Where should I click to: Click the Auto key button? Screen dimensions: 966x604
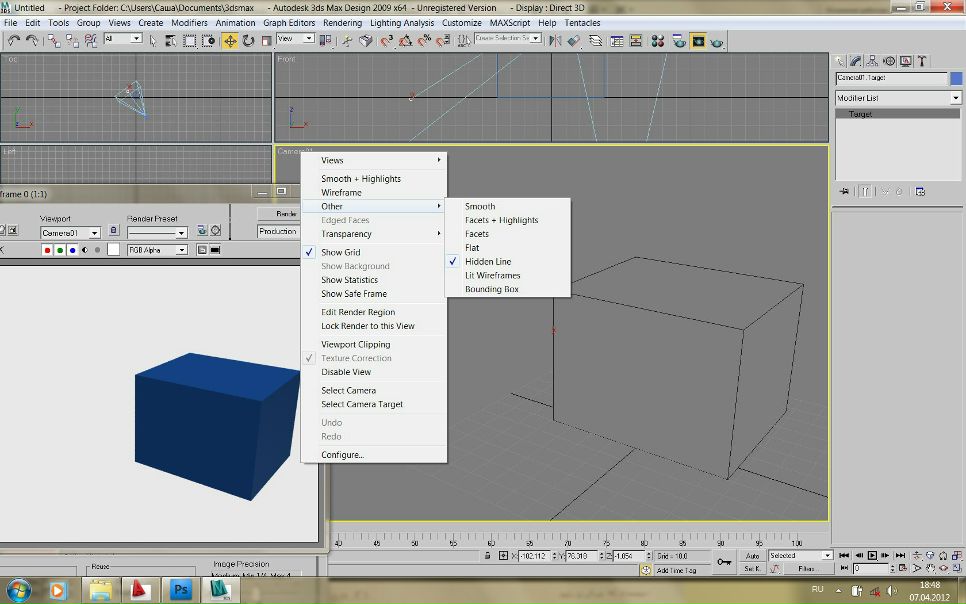(752, 555)
